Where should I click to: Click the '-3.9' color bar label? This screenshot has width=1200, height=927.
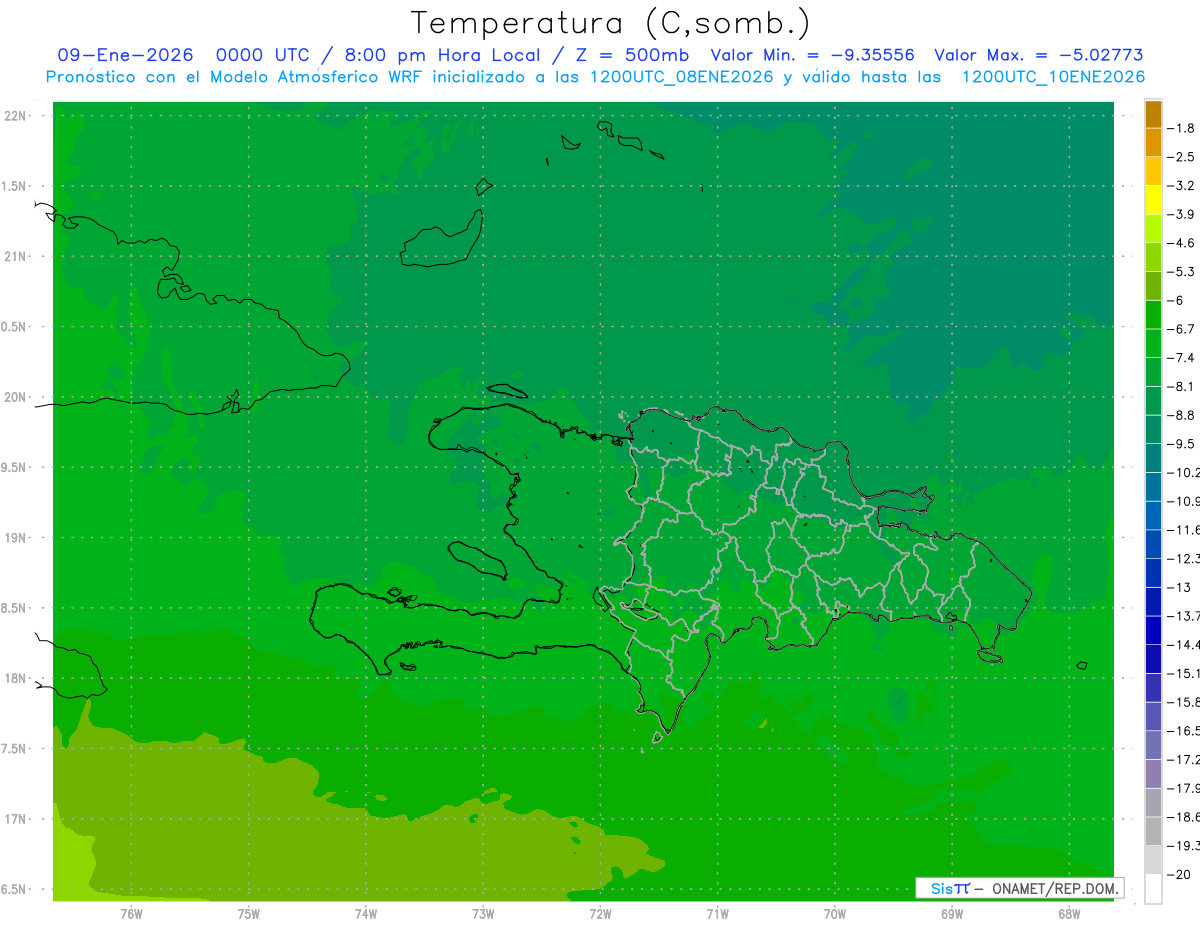tap(1183, 214)
